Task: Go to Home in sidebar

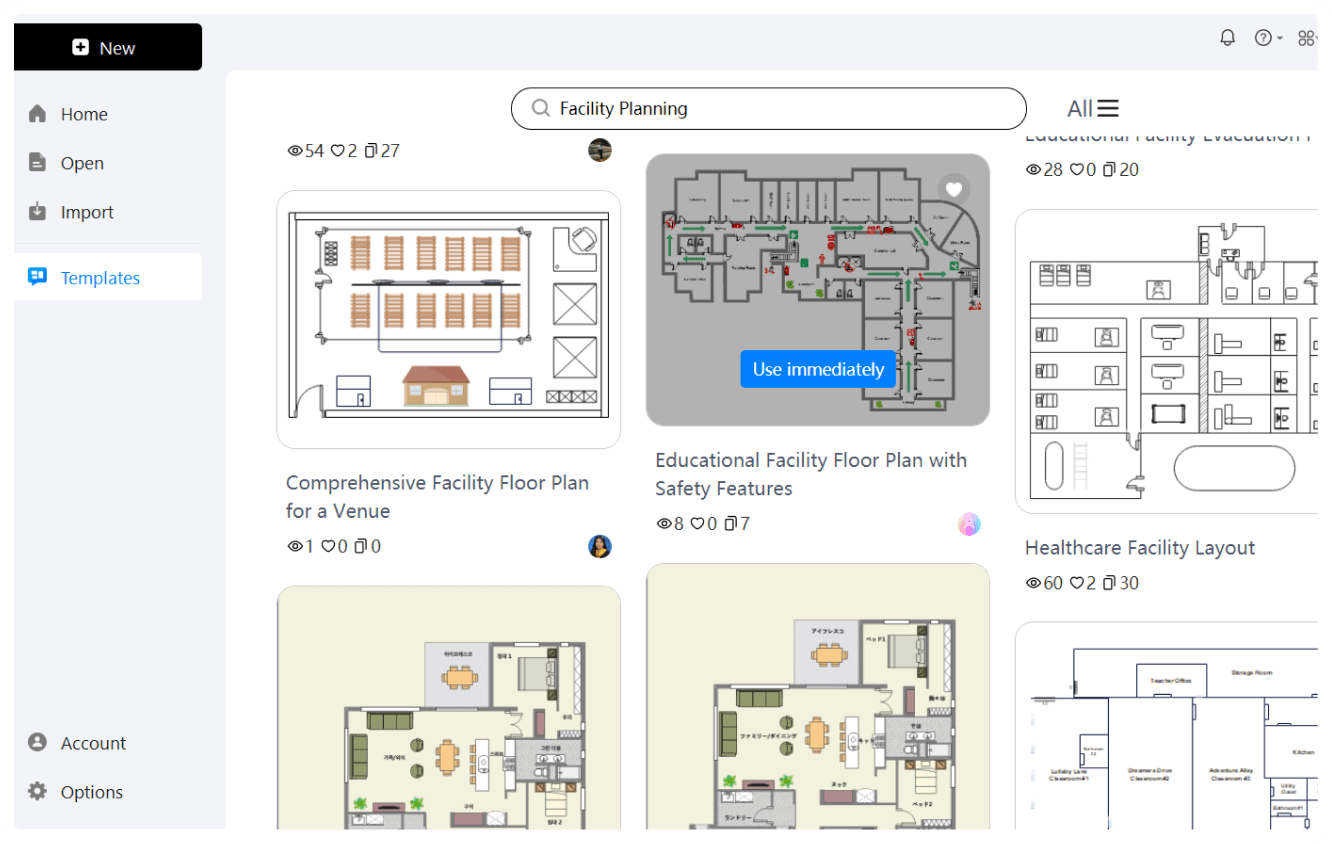Action: pos(108,114)
